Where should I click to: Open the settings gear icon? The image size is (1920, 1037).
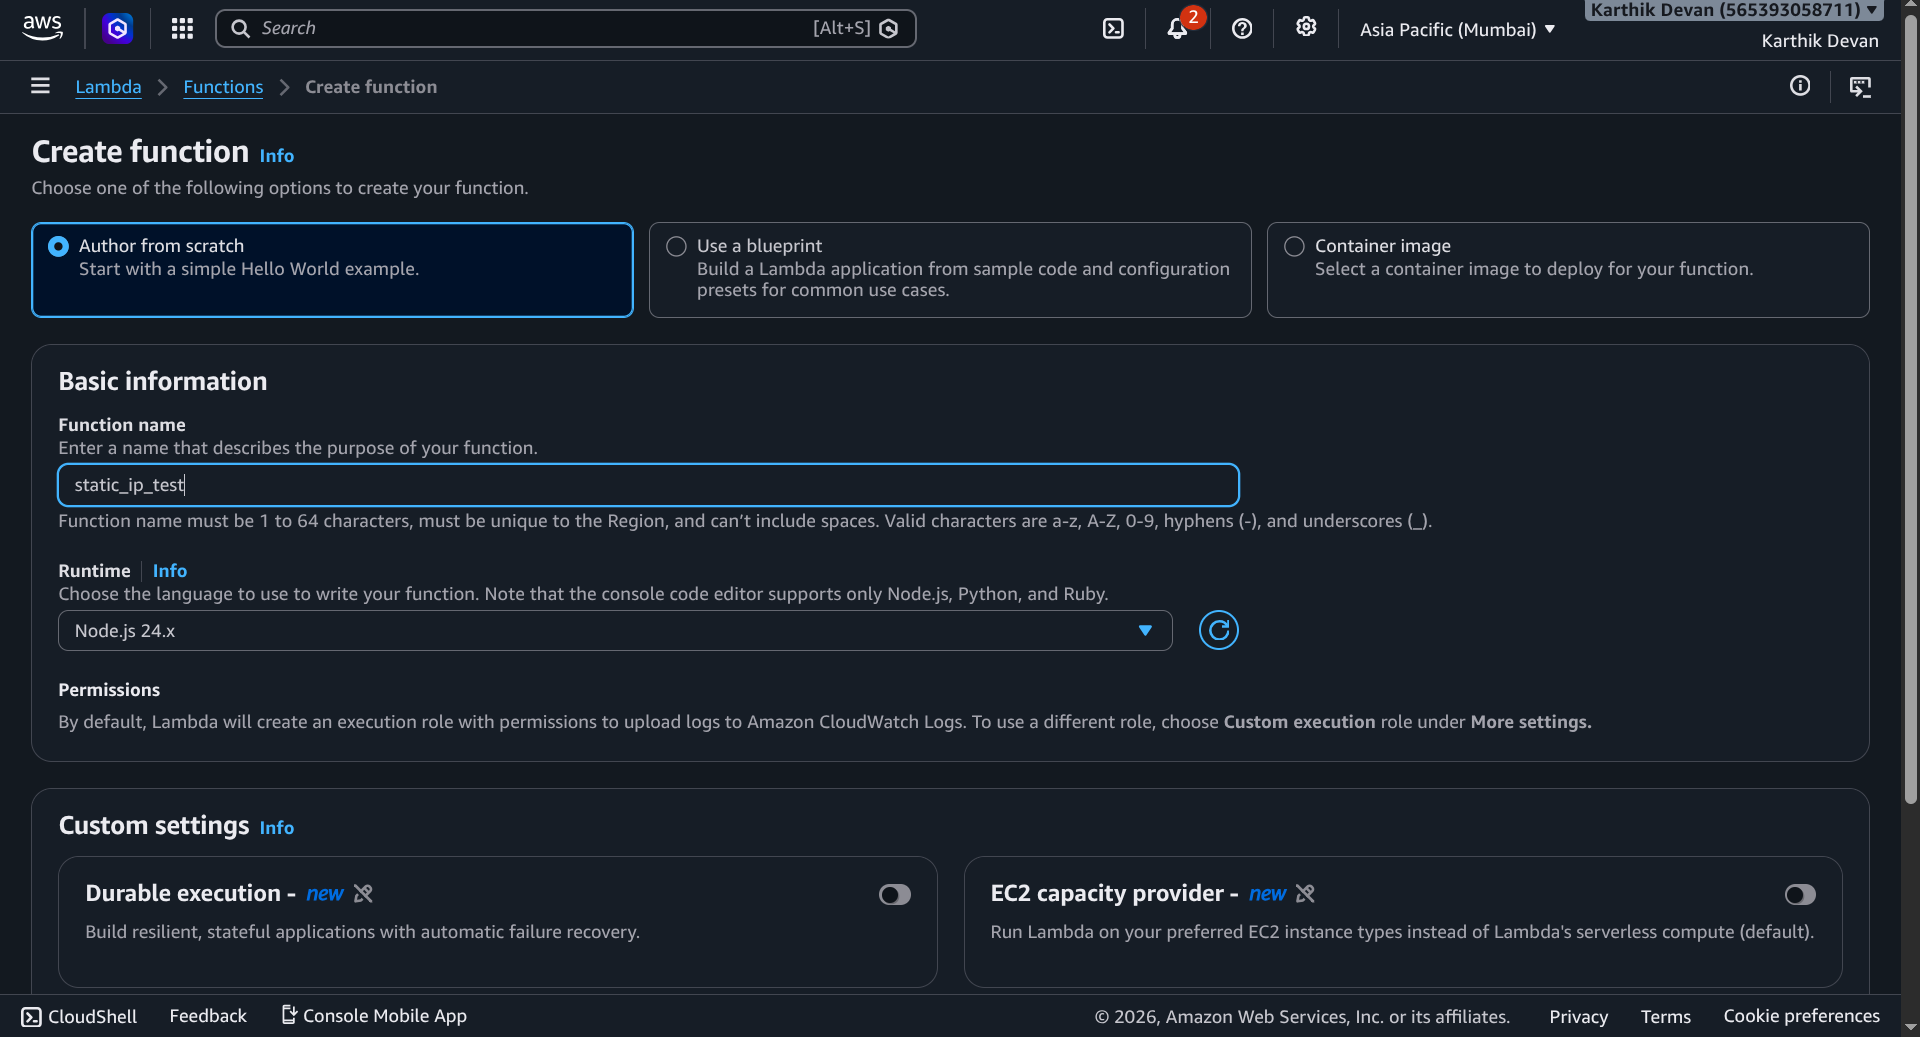[x=1306, y=27]
